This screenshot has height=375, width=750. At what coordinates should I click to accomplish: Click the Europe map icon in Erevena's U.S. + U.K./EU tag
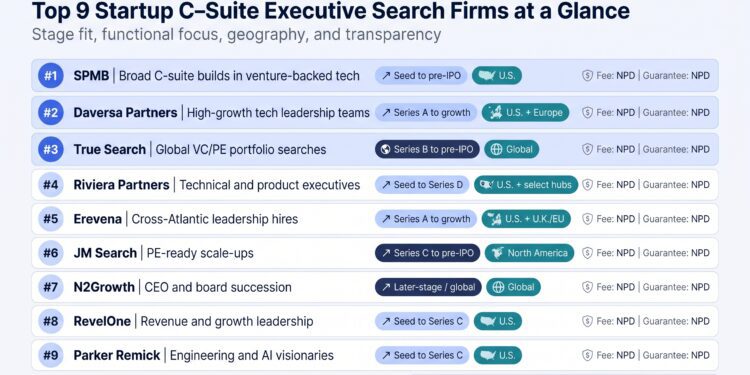point(495,219)
